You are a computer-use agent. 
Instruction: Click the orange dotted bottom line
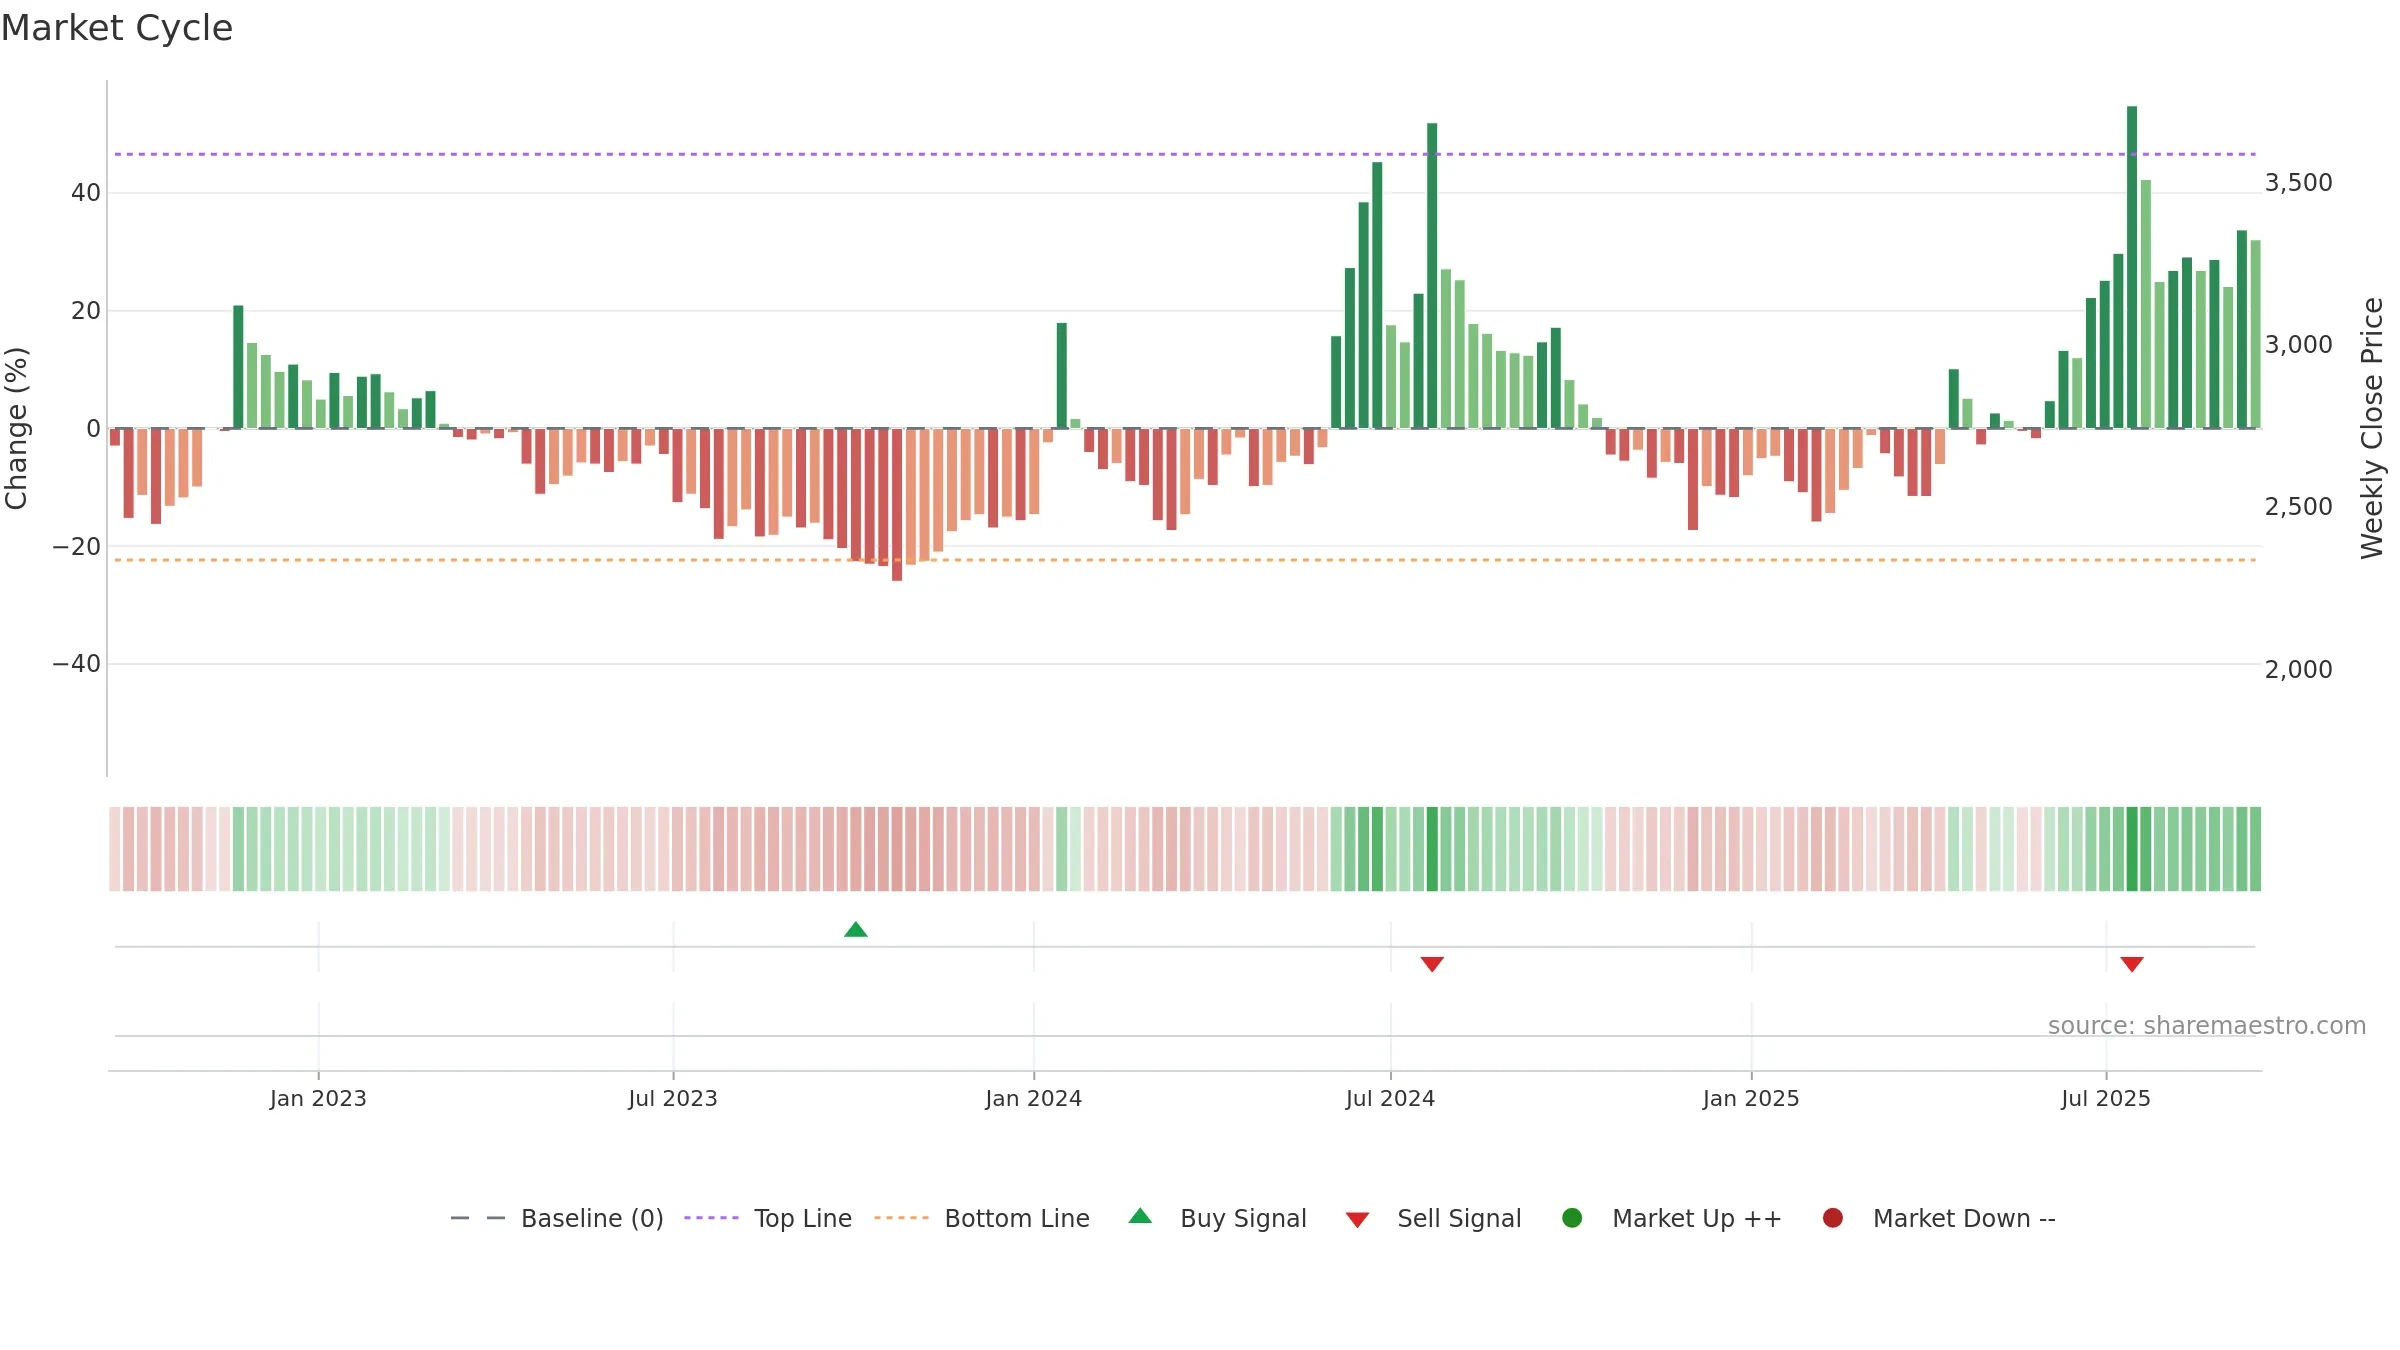tap(1185, 560)
